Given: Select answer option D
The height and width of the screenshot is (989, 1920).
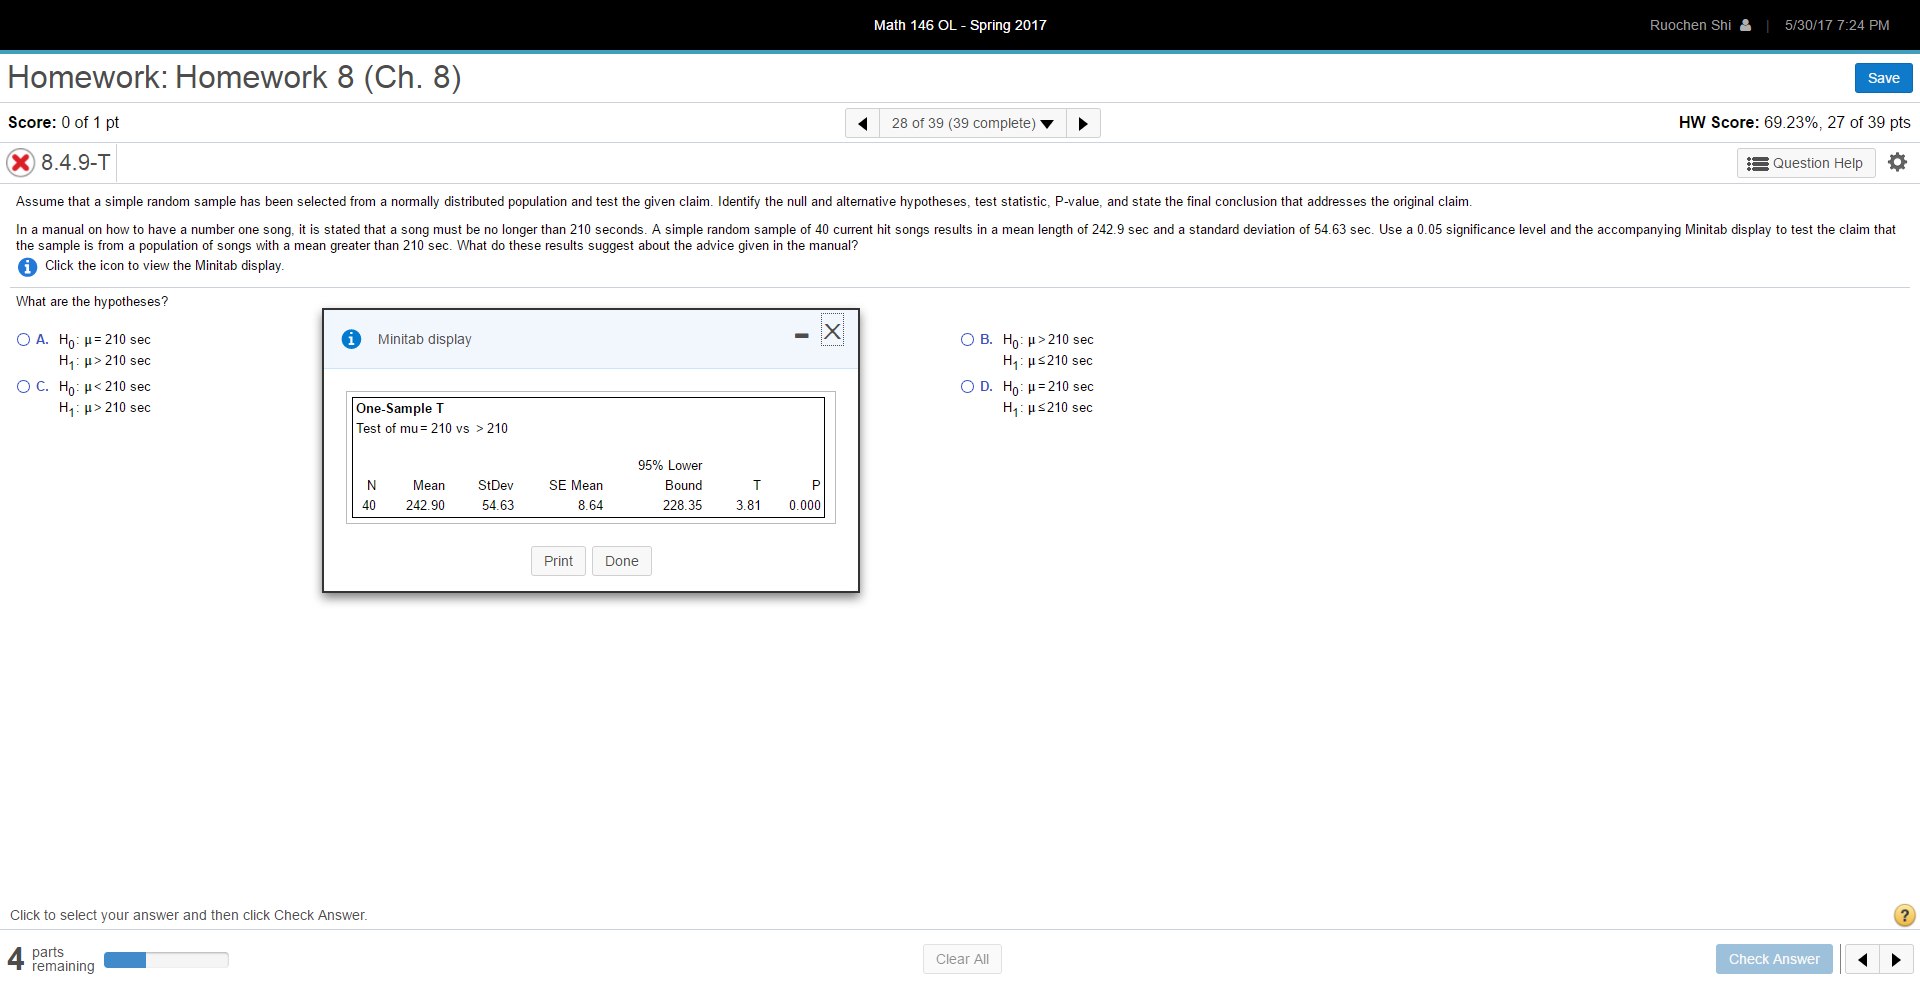Looking at the screenshot, I should 967,387.
